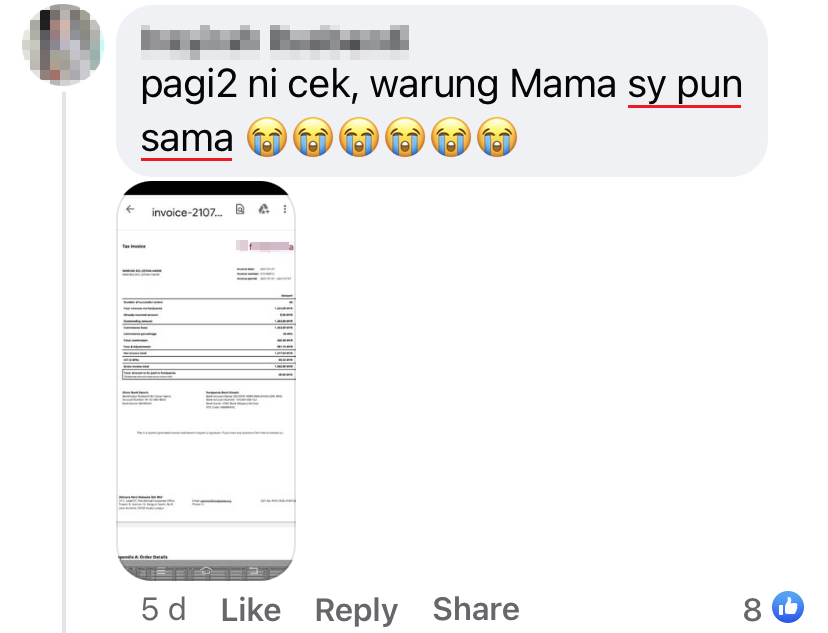Click the add-to-Drive icon in invoice header
This screenshot has width=828, height=633.
[x=264, y=209]
